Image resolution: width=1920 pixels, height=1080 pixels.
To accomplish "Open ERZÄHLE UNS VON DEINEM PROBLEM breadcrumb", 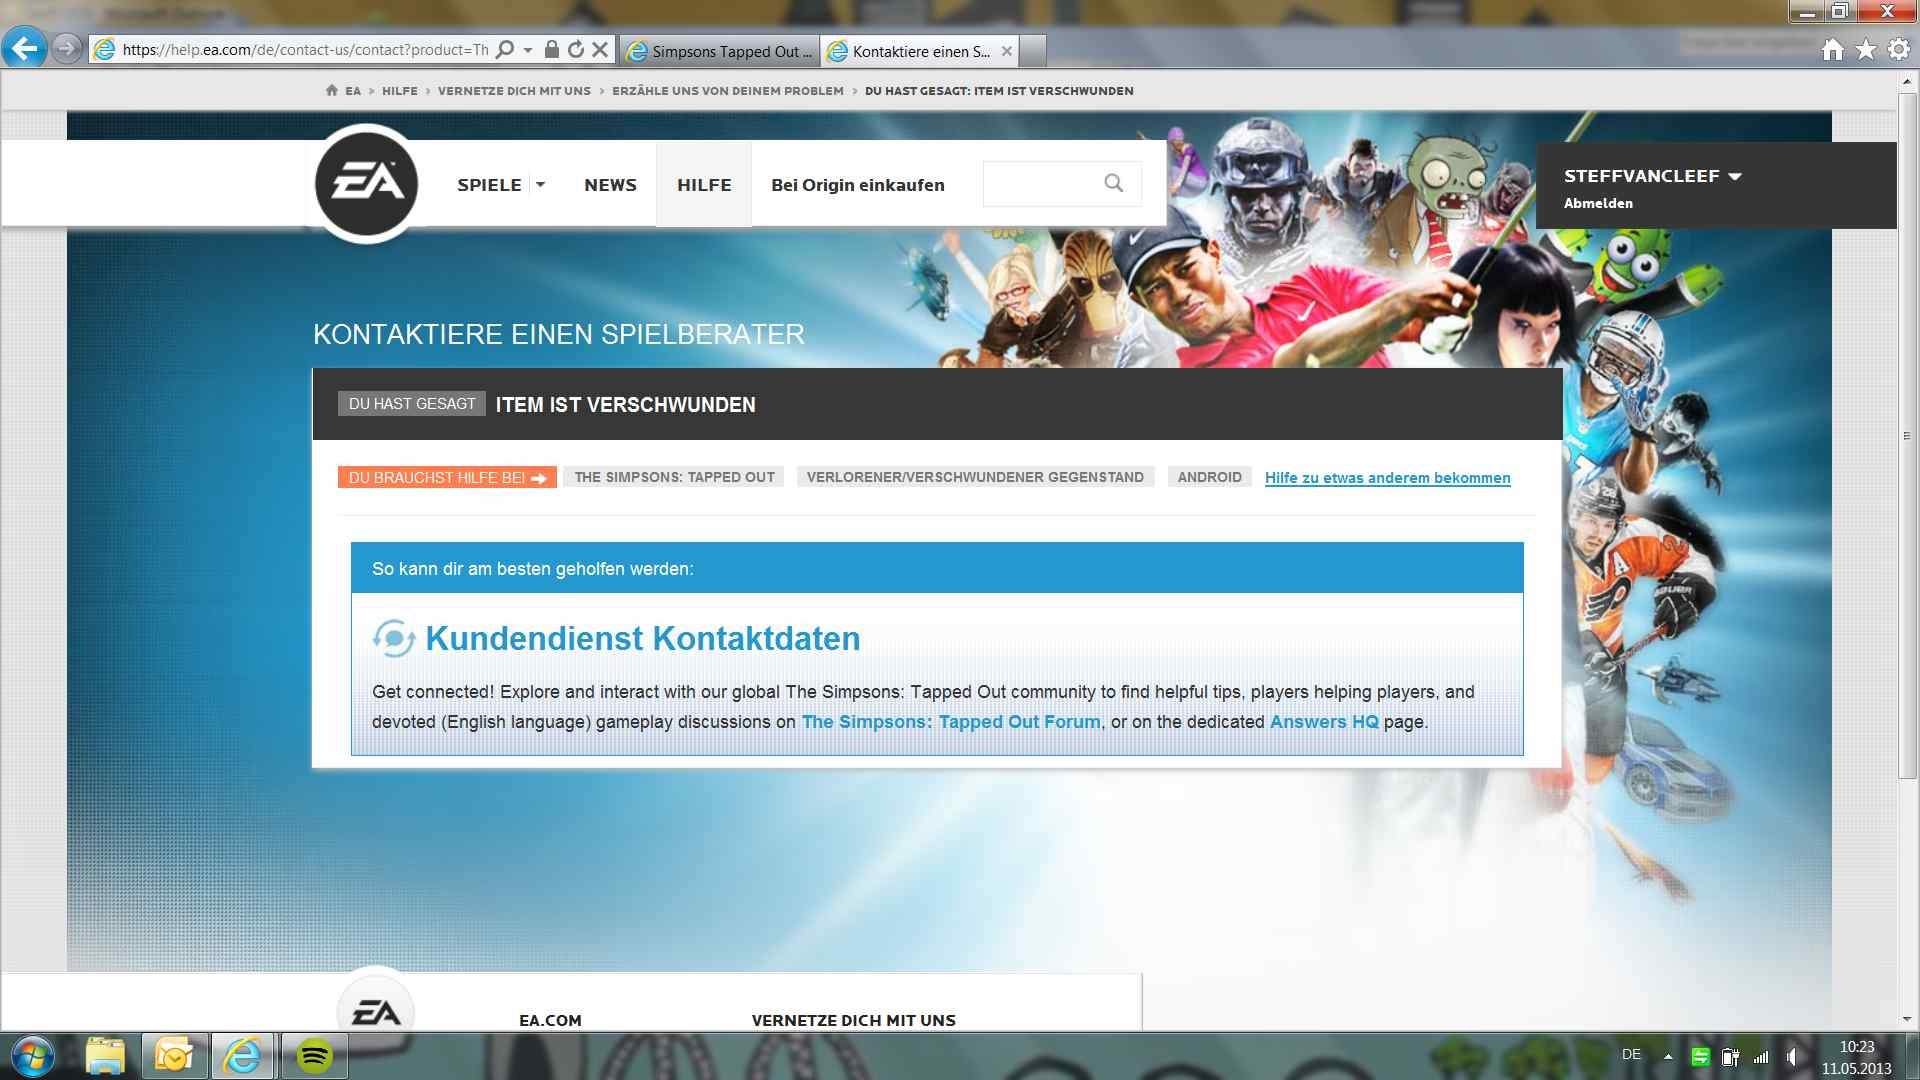I will [x=728, y=91].
